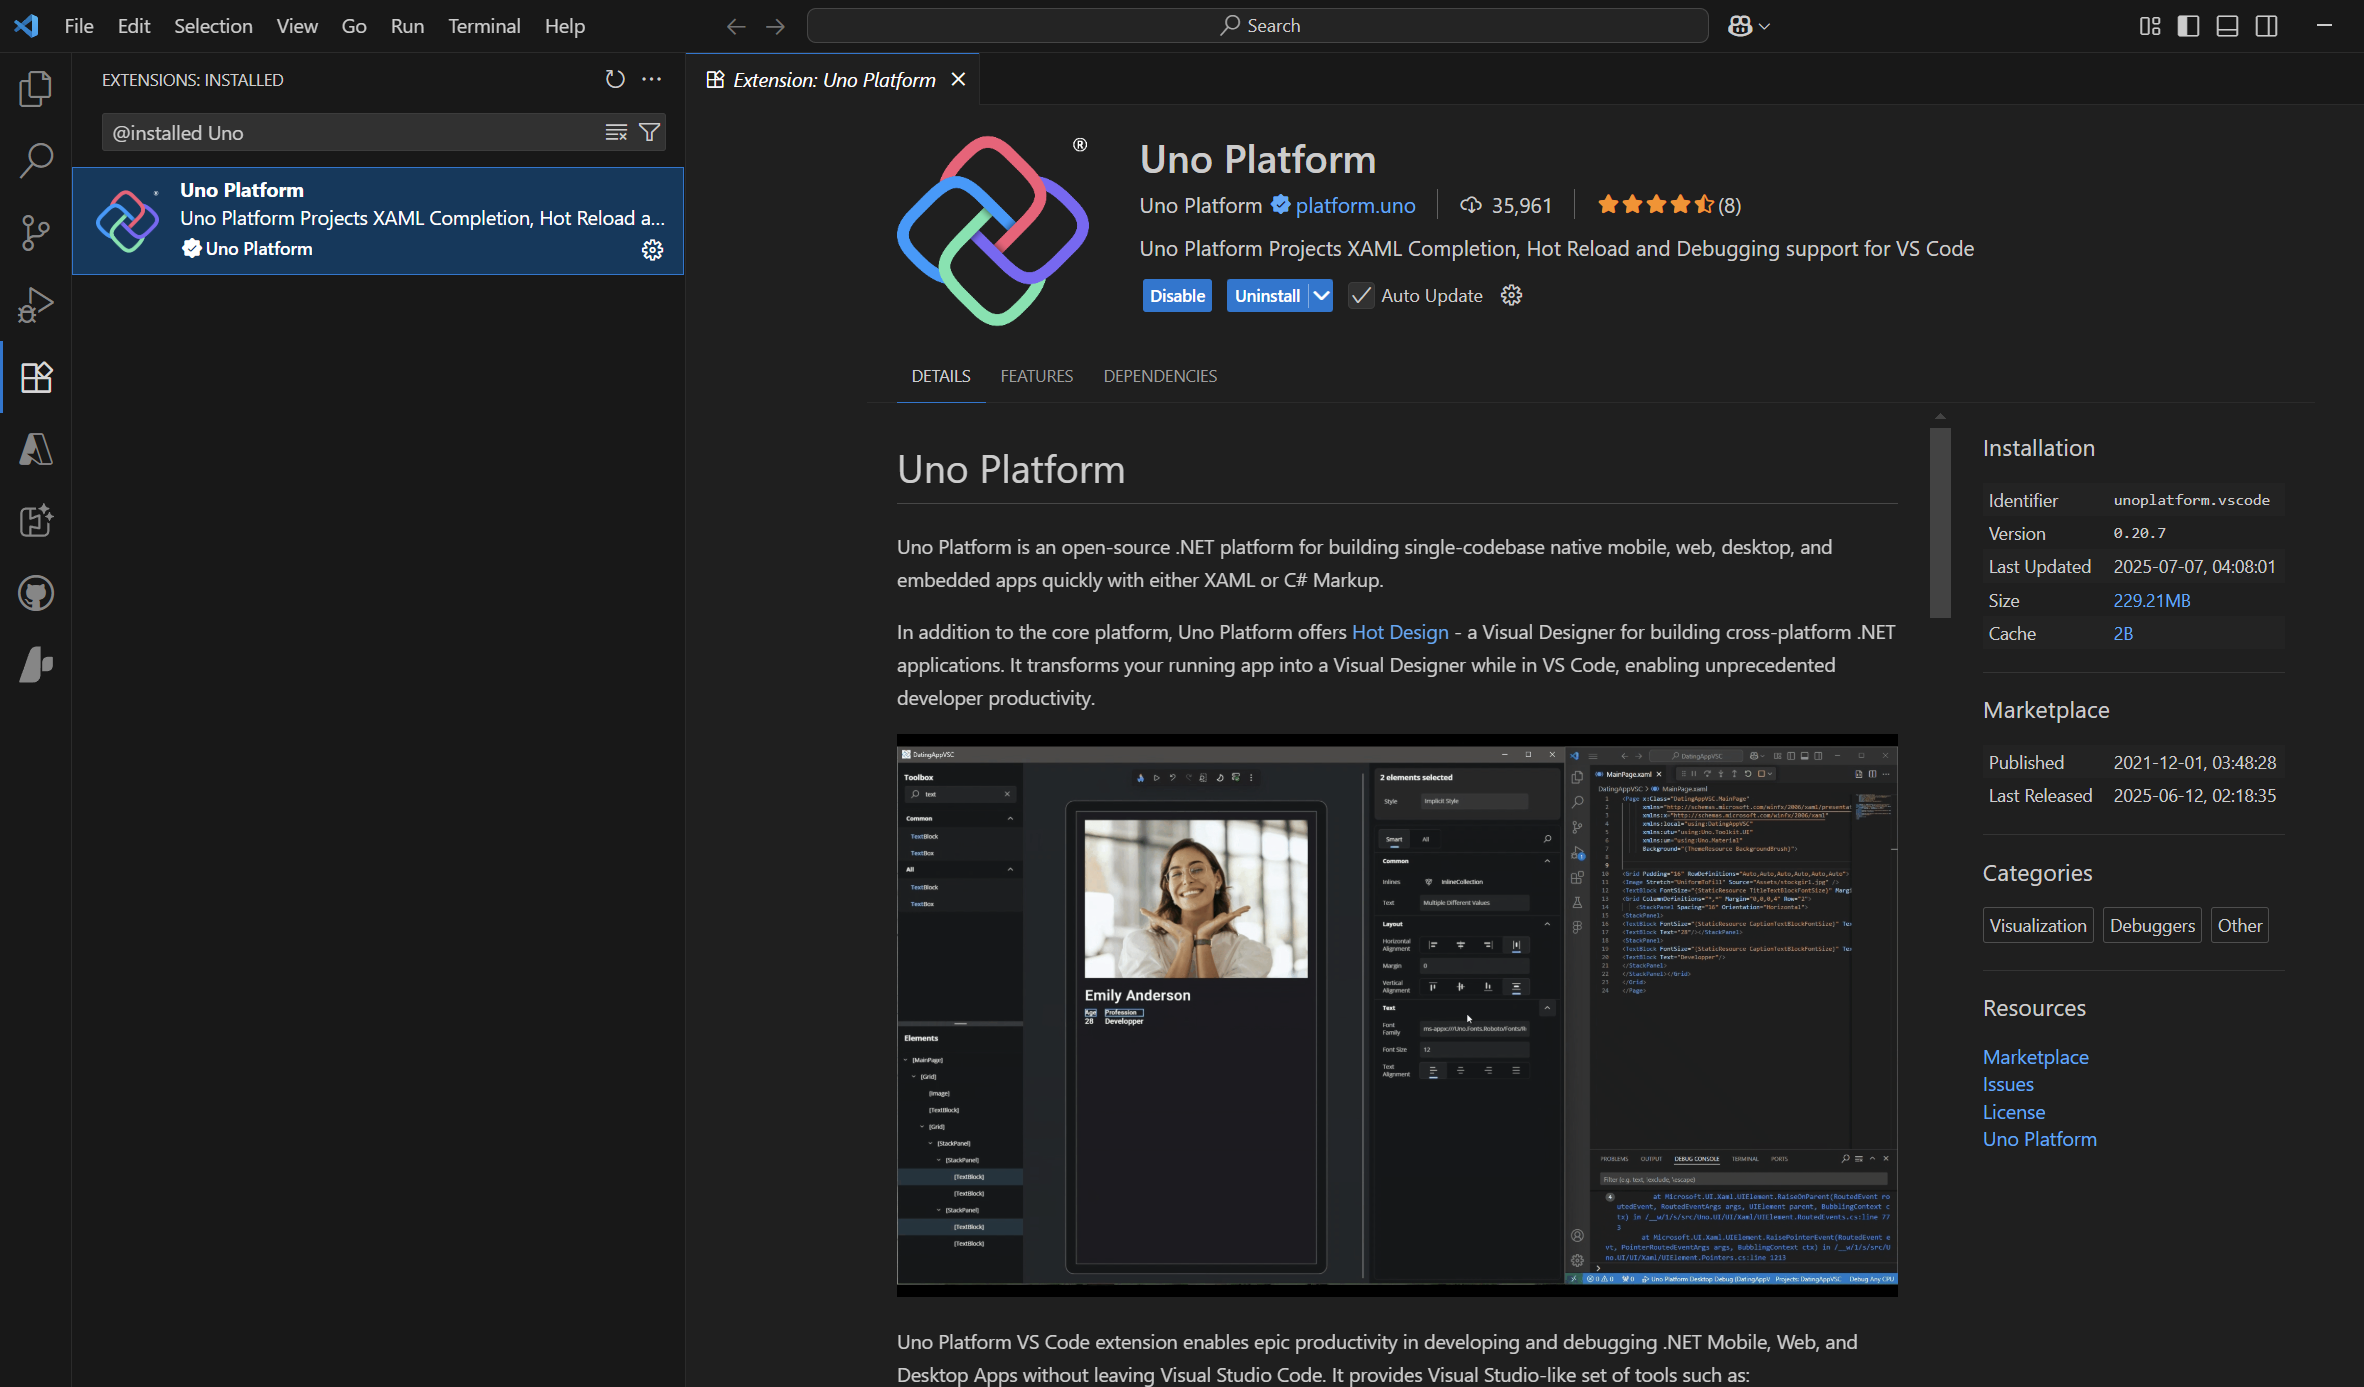Open the File menu
This screenshot has width=2364, height=1387.
point(79,26)
